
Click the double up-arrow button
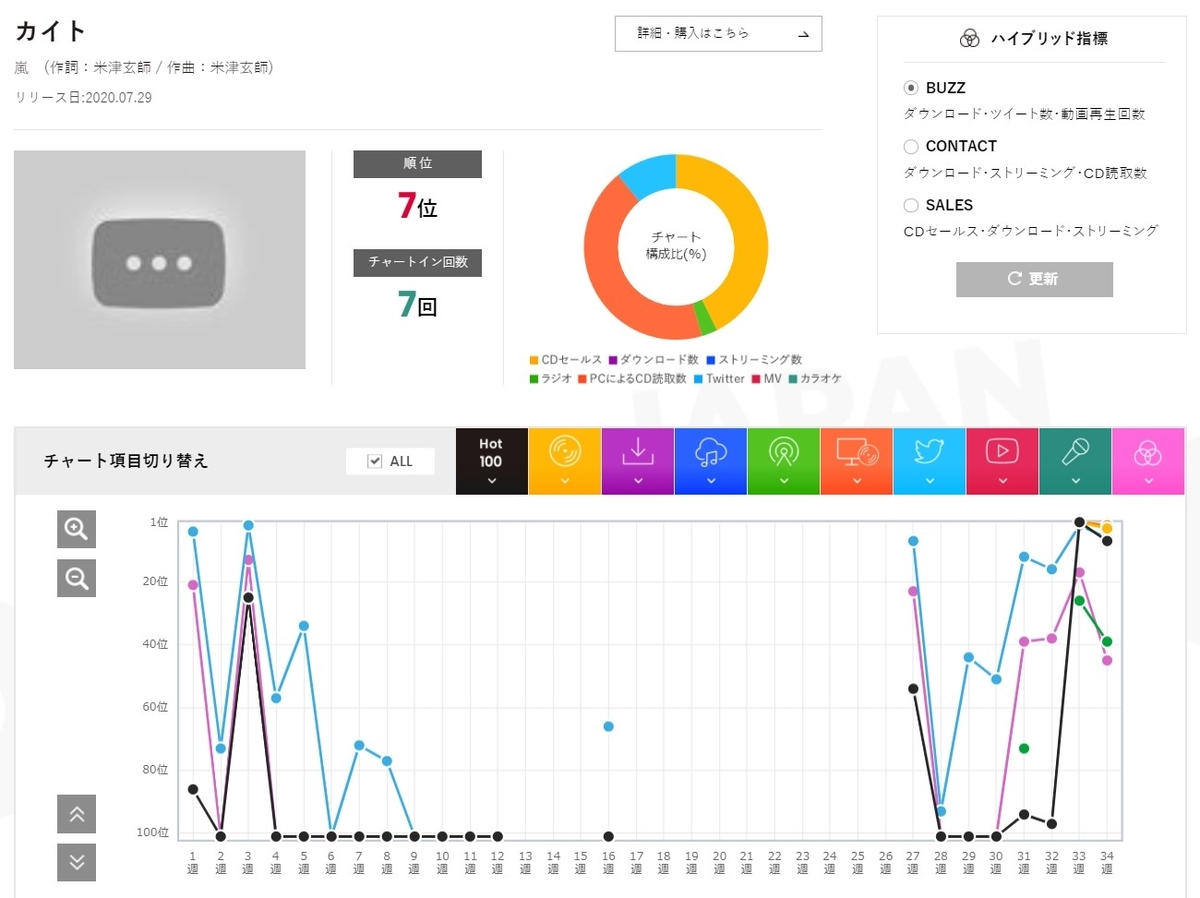(77, 814)
